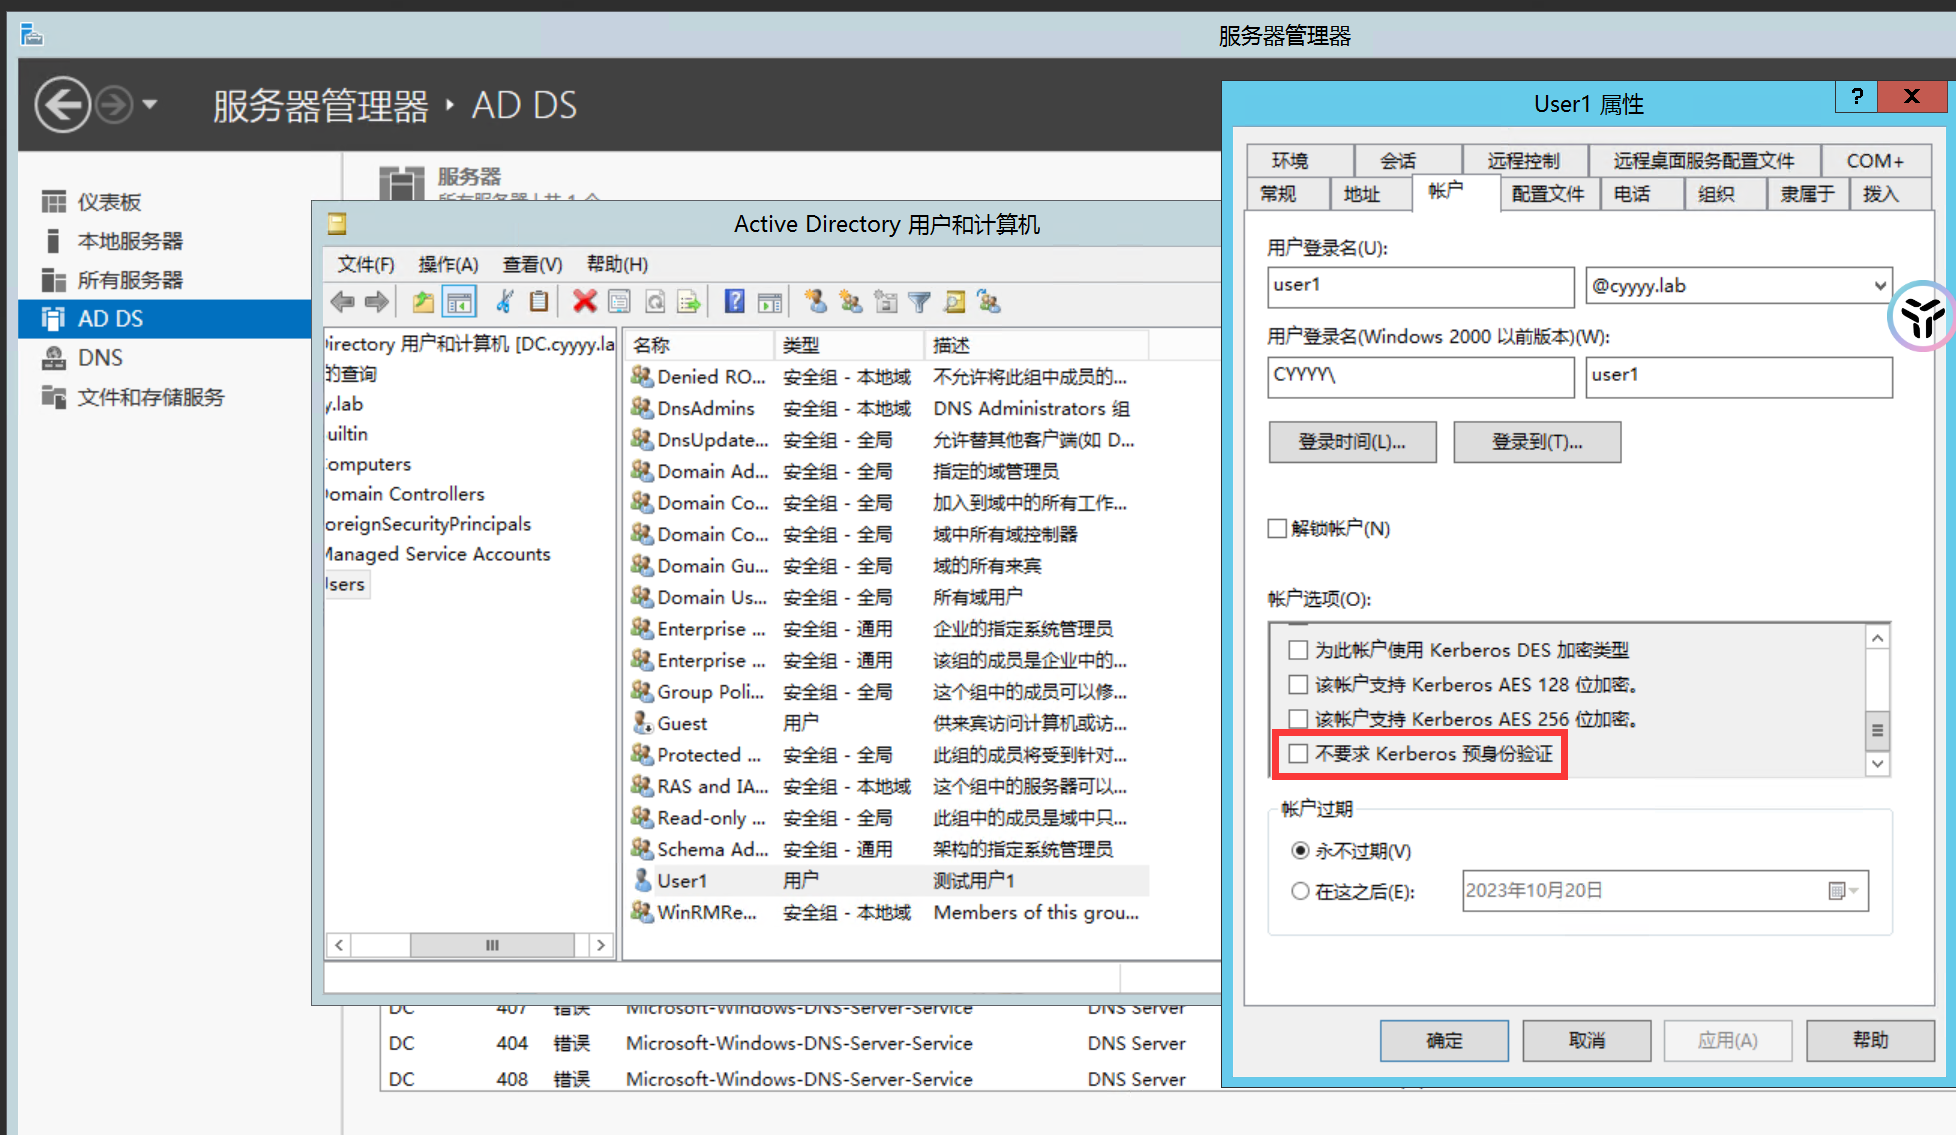
Task: Enable Kerberos DES encryption types checkbox
Action: click(x=1298, y=650)
